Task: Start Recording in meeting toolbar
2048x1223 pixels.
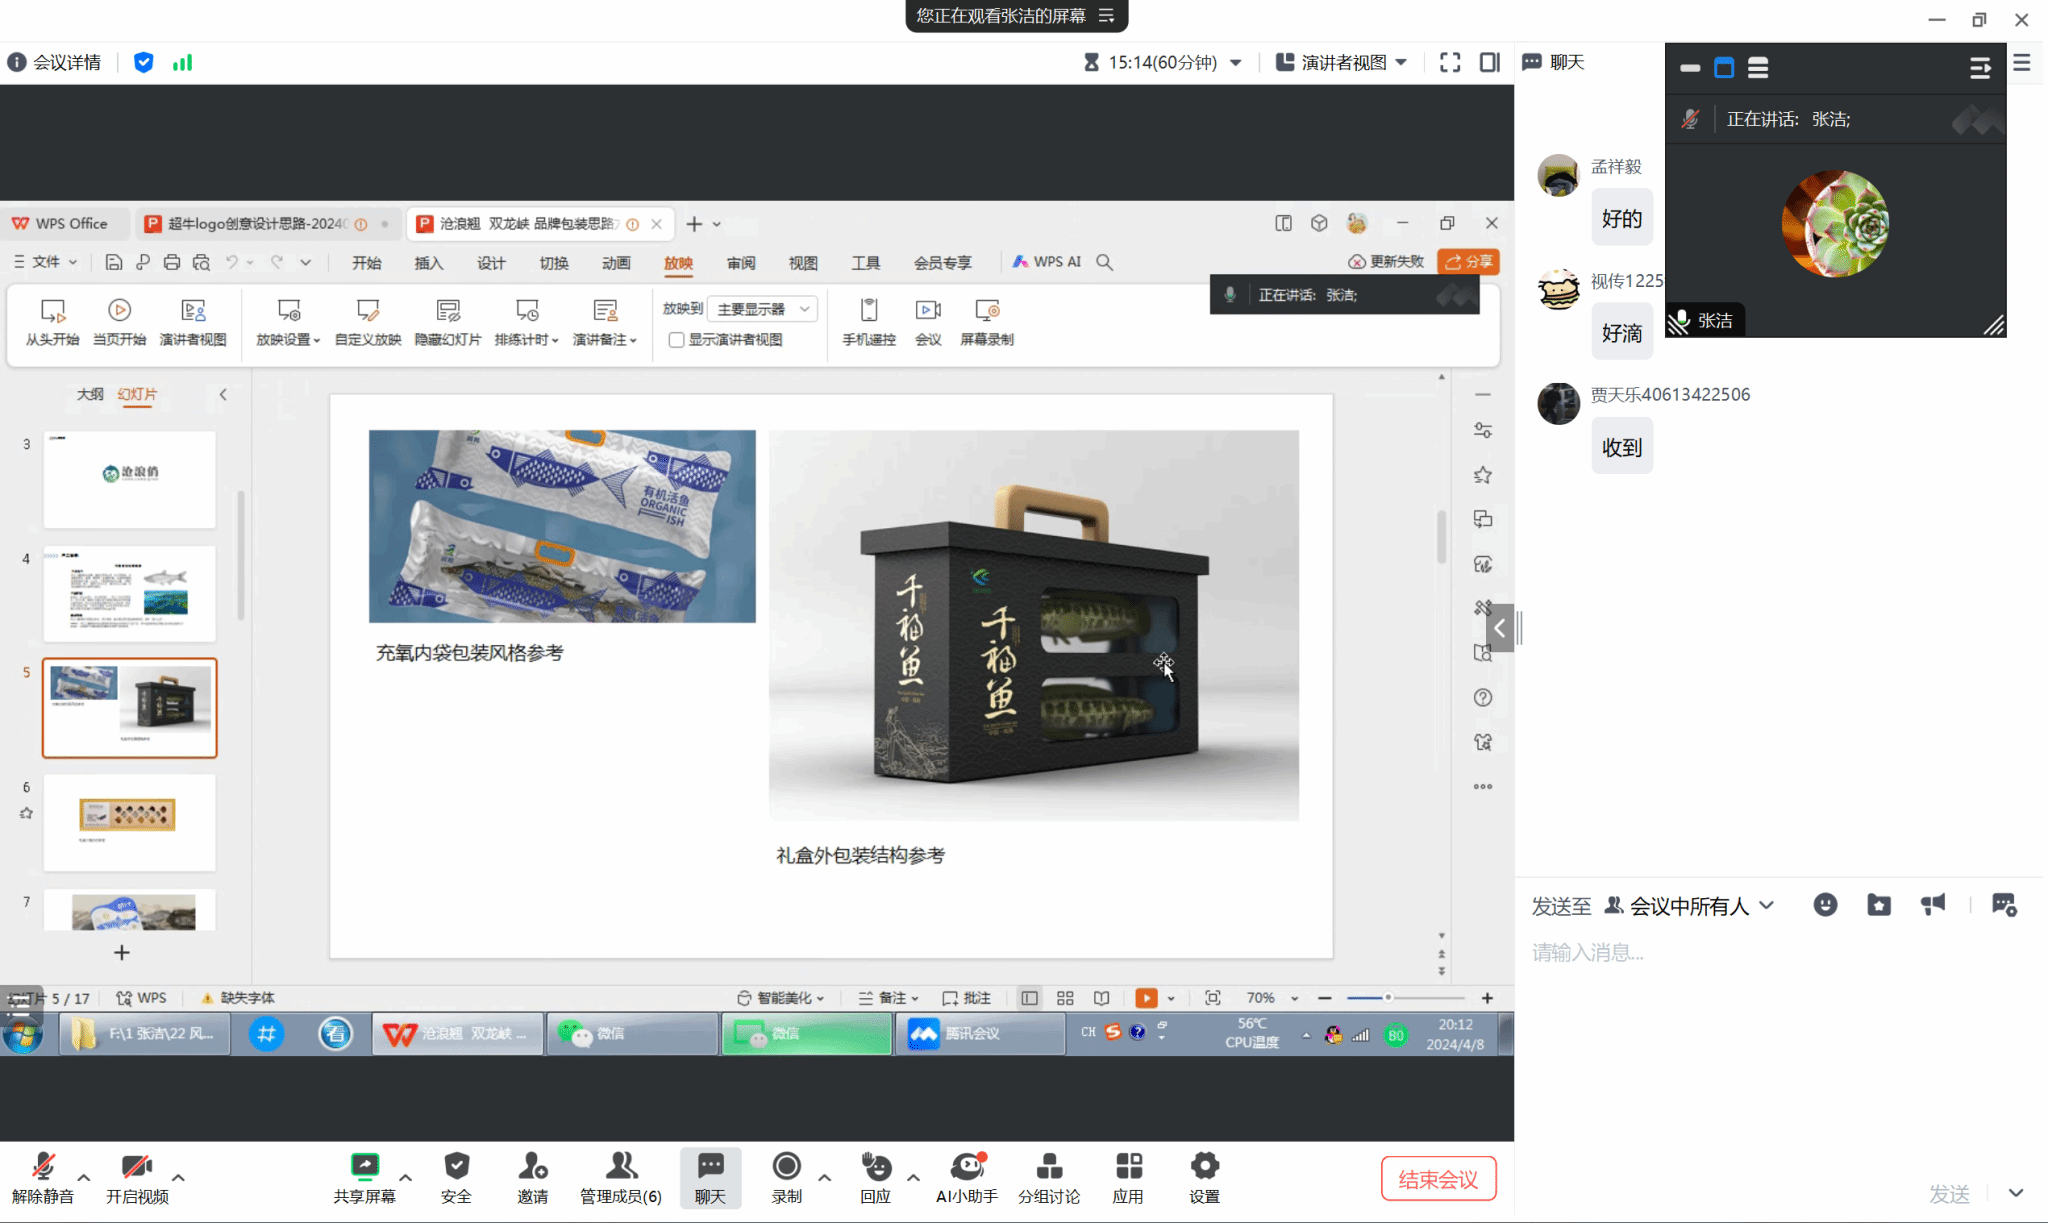Action: (786, 1177)
